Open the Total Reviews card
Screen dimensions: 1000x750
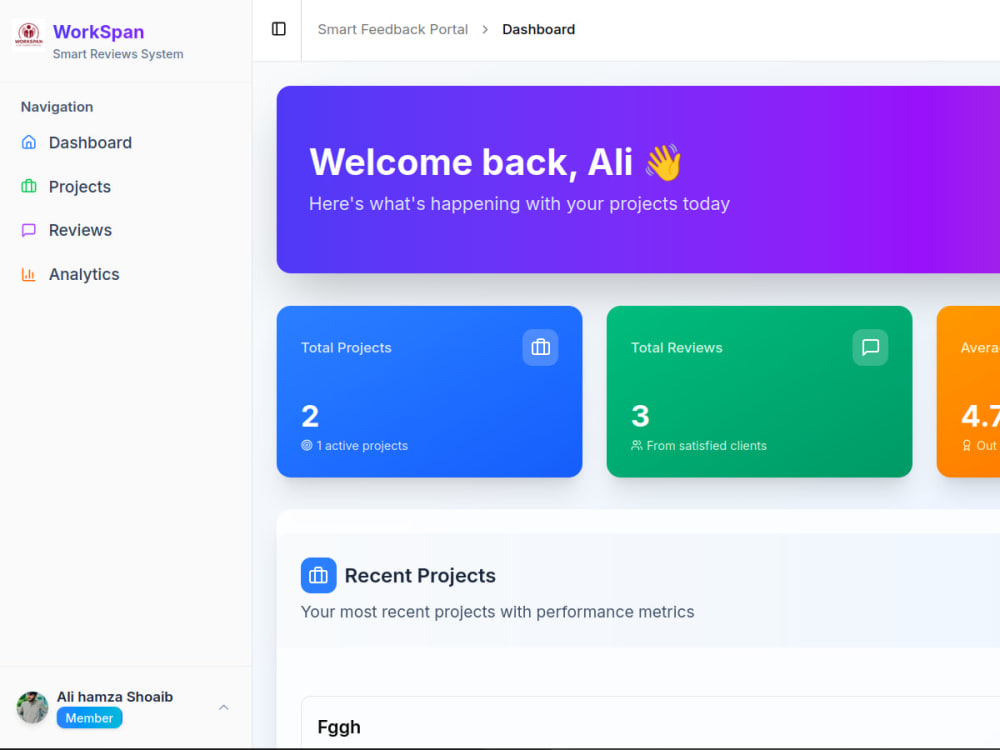point(759,392)
